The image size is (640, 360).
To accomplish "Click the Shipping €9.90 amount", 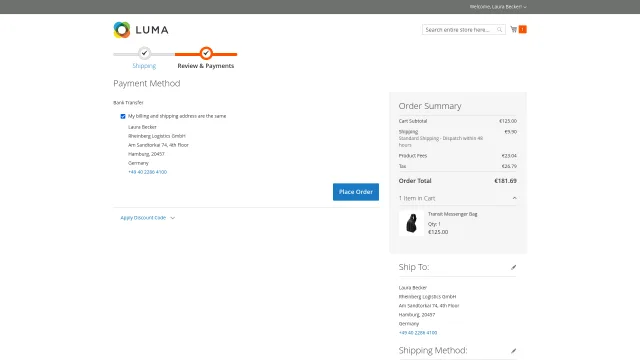I will tap(511, 132).
